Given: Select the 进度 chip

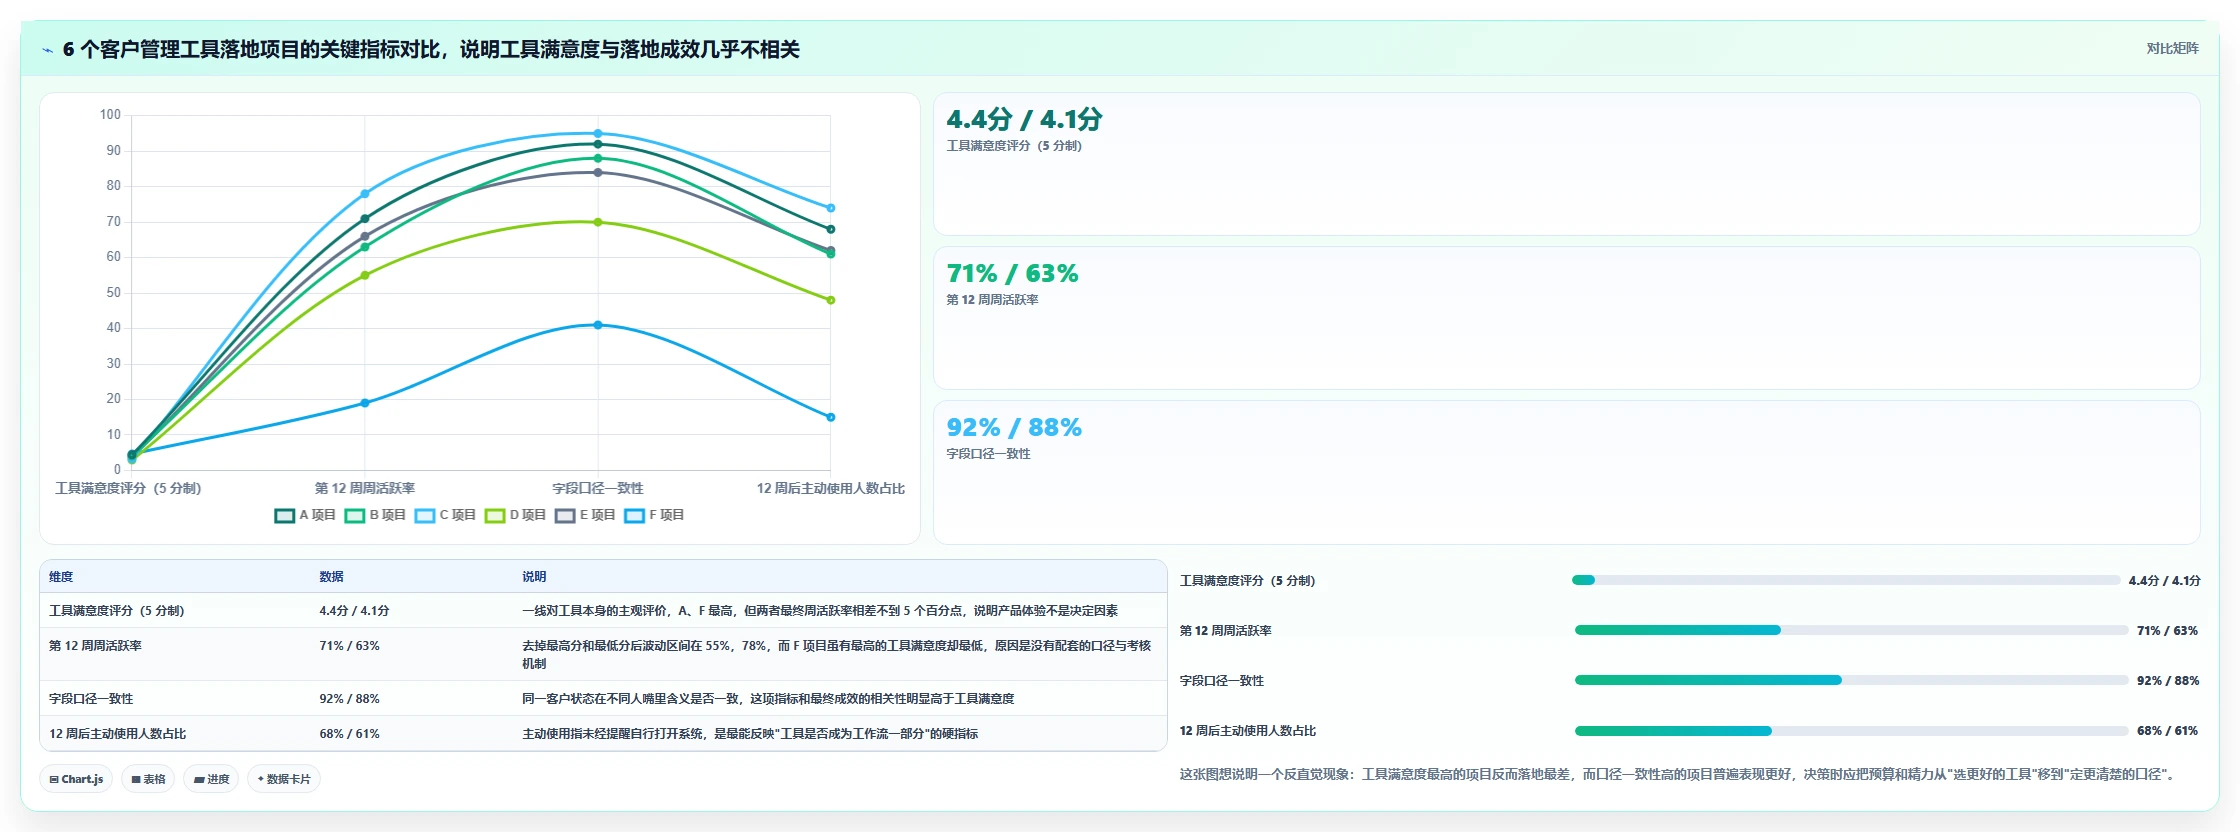Looking at the screenshot, I should (211, 779).
